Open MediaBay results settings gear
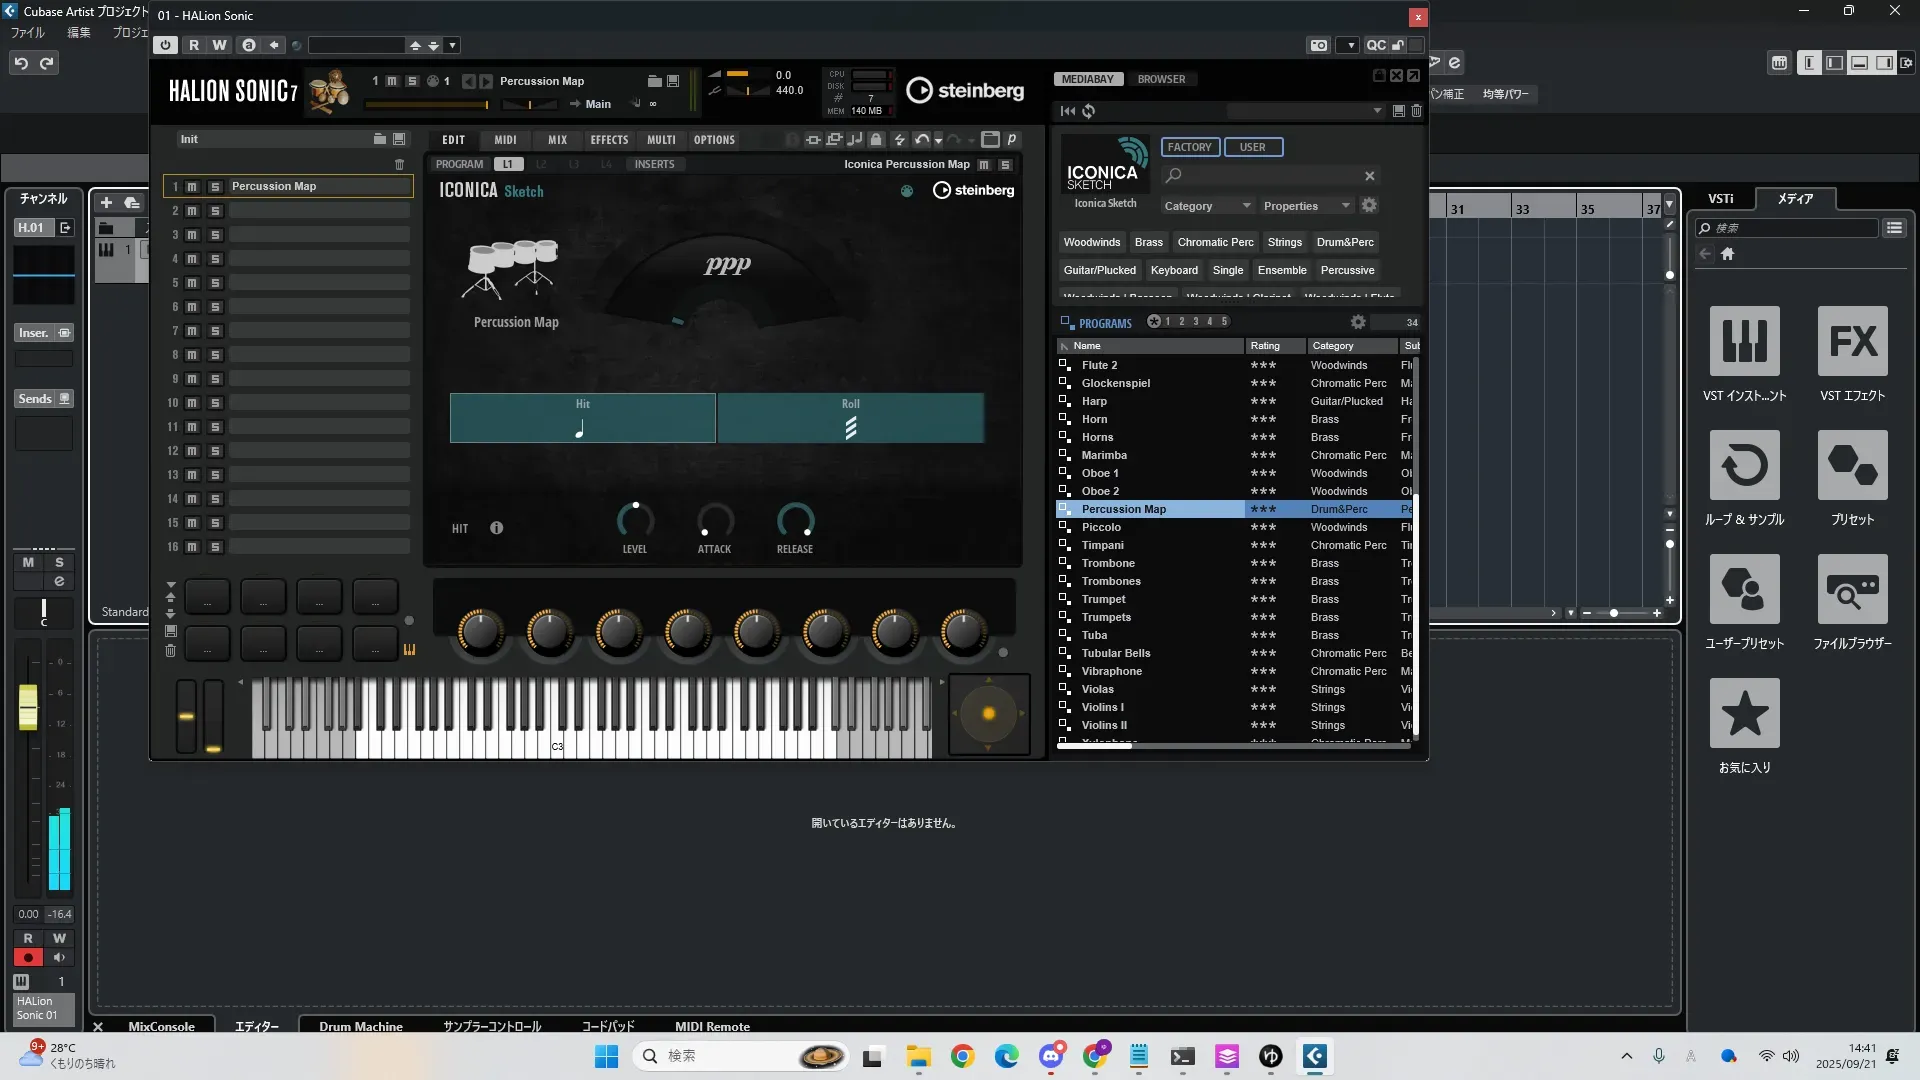1920x1080 pixels. 1357,322
